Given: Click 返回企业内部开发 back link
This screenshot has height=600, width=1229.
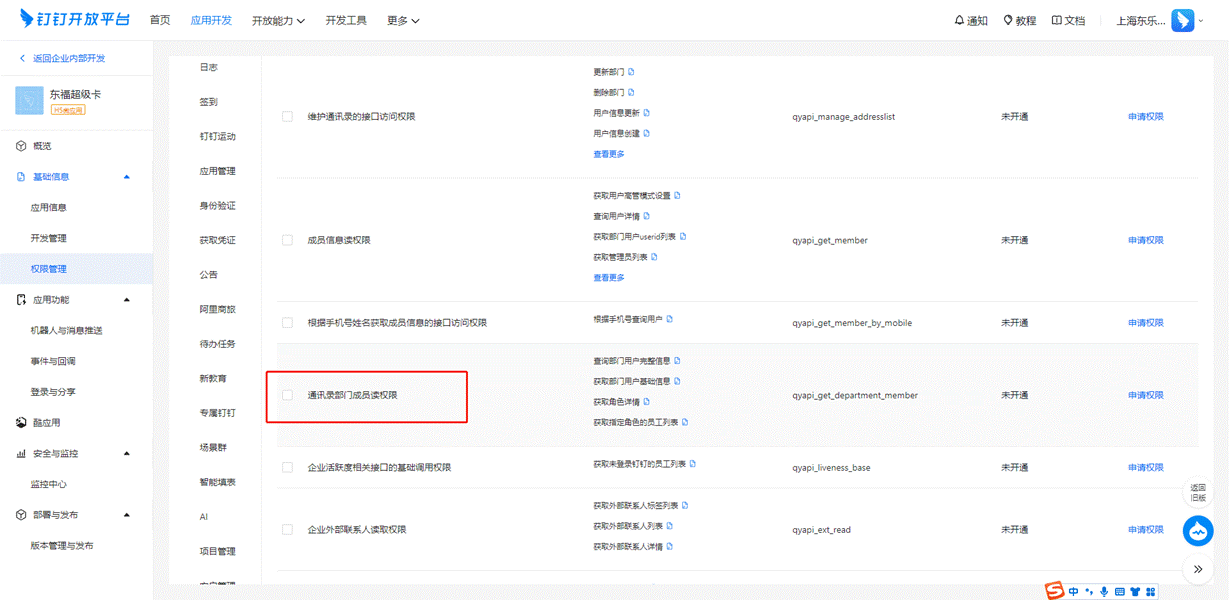Looking at the screenshot, I should click(x=68, y=58).
